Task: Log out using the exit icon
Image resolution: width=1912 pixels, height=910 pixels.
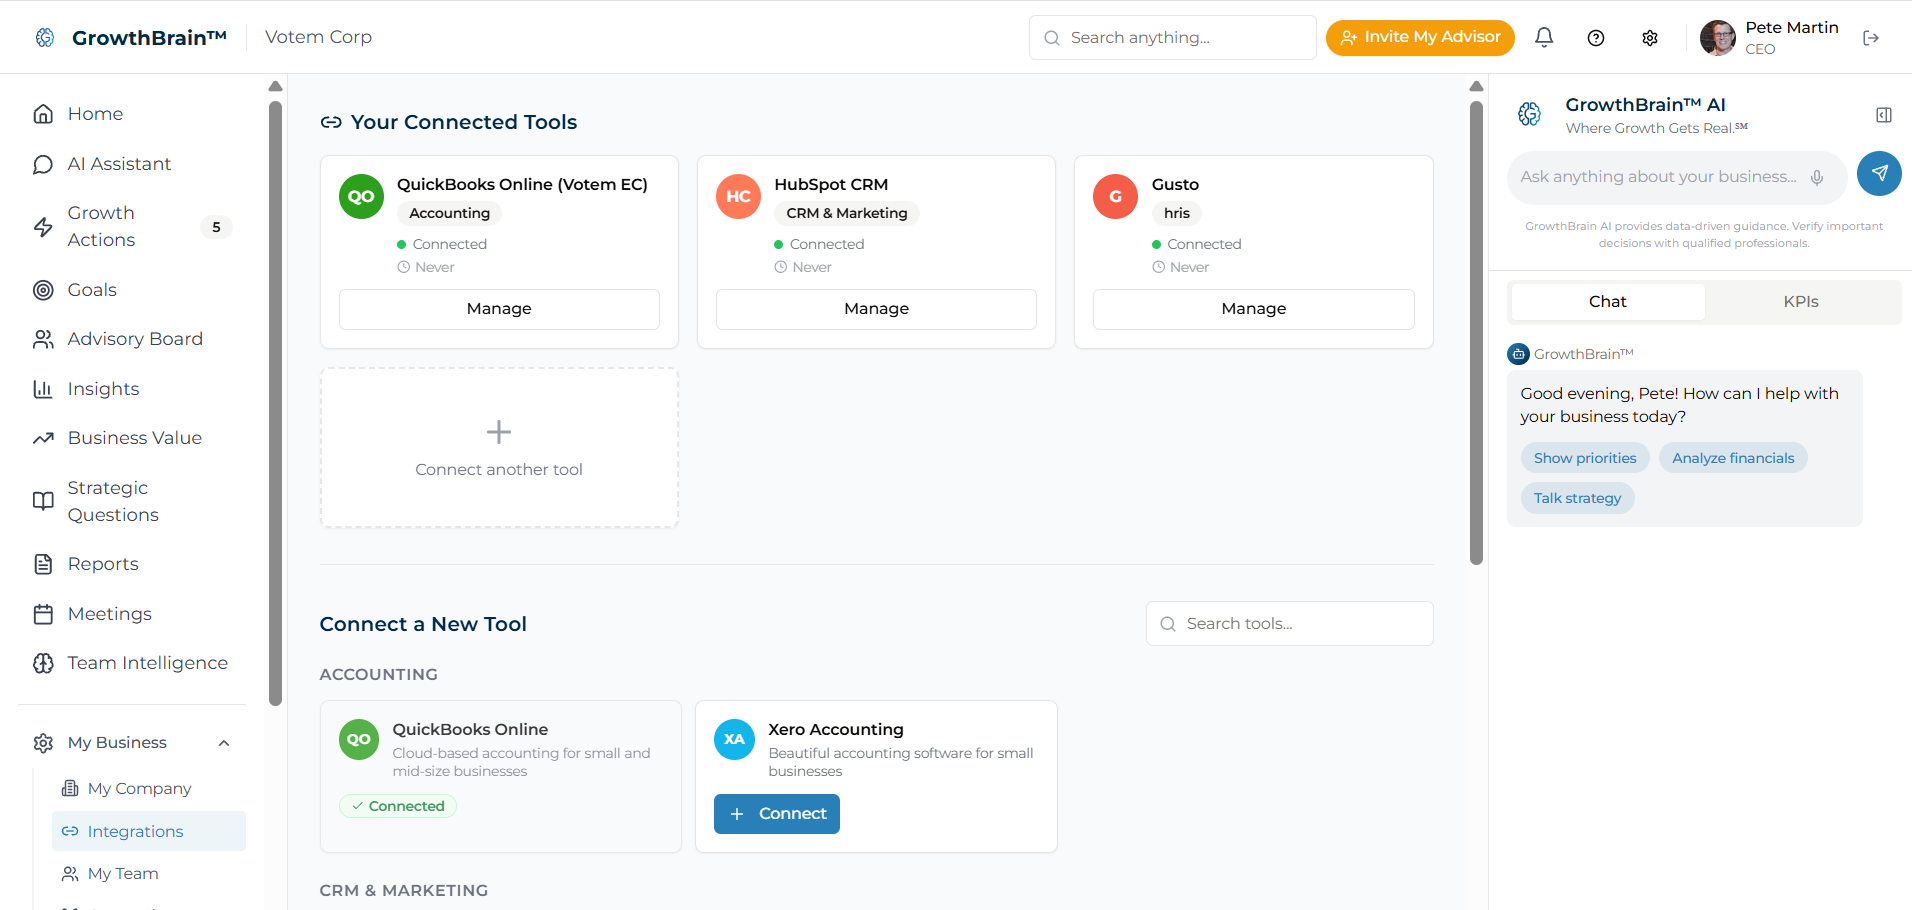Action: (1872, 37)
